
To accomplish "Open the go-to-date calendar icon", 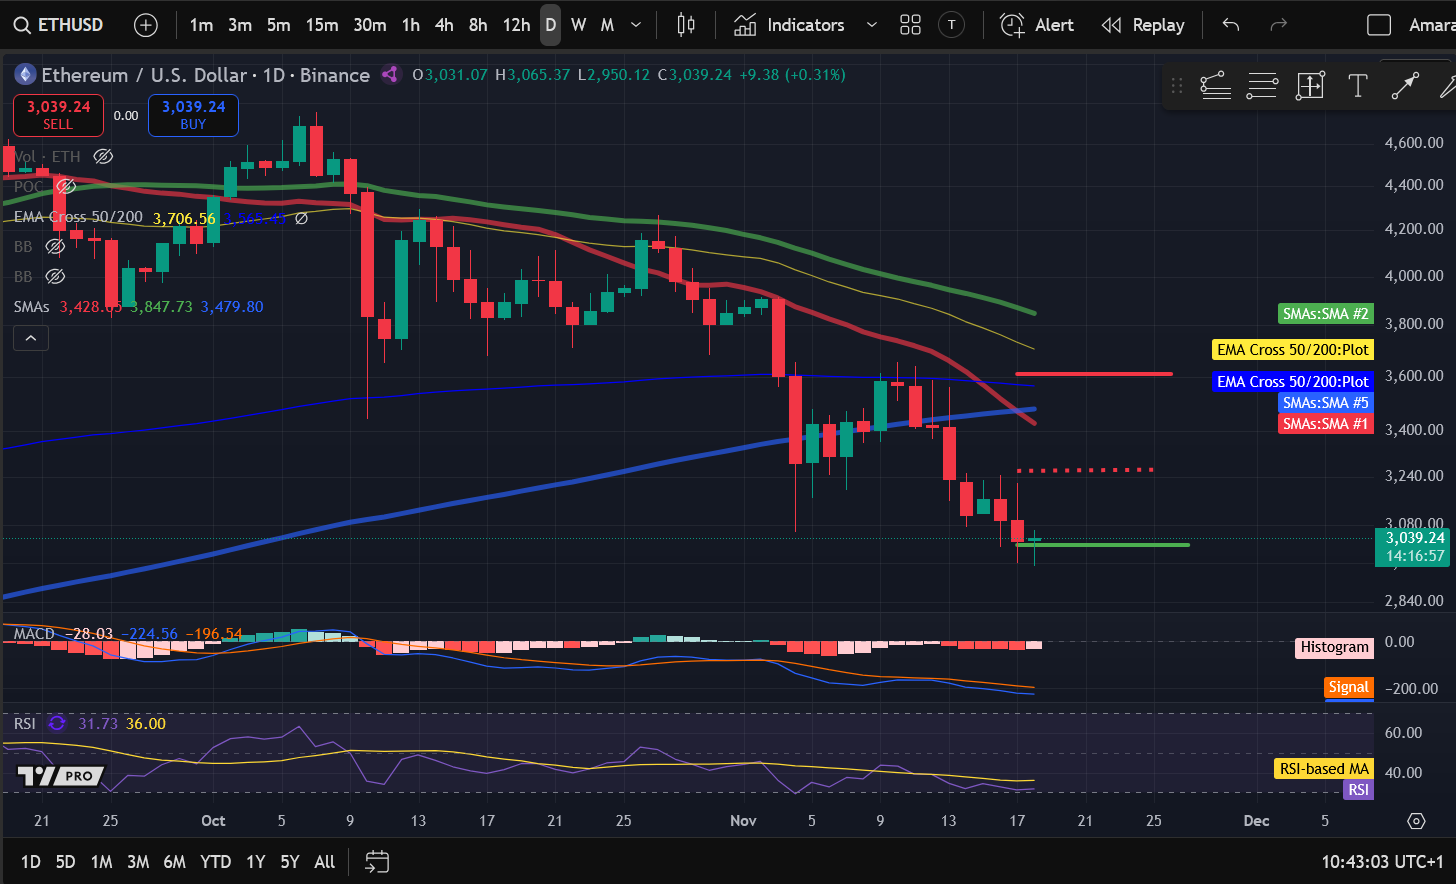I will pyautogui.click(x=376, y=861).
